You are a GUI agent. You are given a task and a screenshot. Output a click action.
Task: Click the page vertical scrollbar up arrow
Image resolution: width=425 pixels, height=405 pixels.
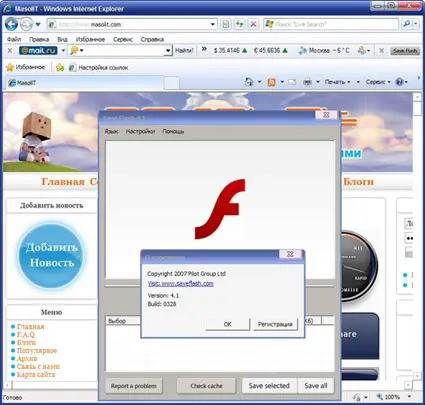click(x=417, y=97)
